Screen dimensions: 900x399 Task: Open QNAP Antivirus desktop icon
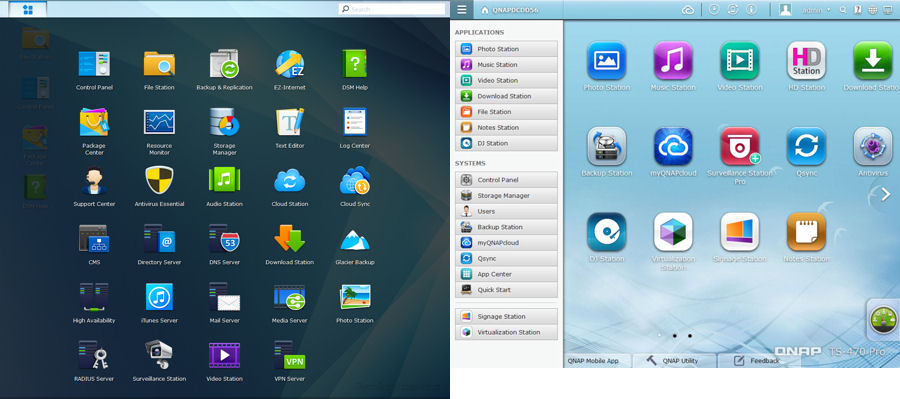pyautogui.click(x=872, y=146)
